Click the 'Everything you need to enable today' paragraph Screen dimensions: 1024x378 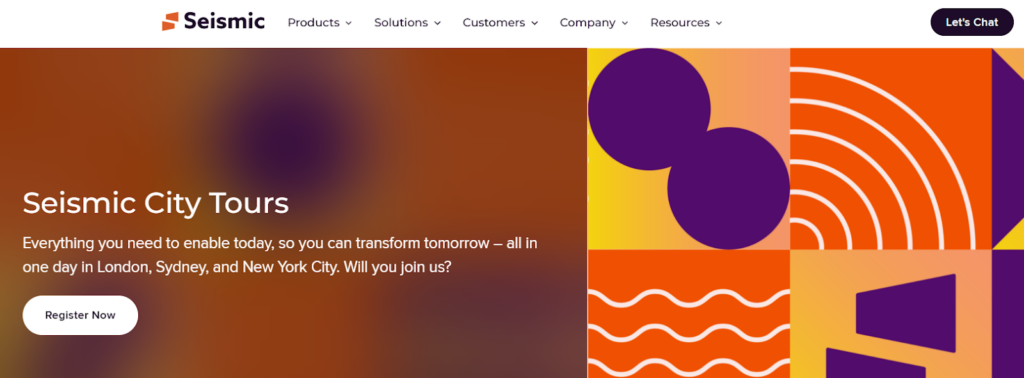click(x=280, y=255)
